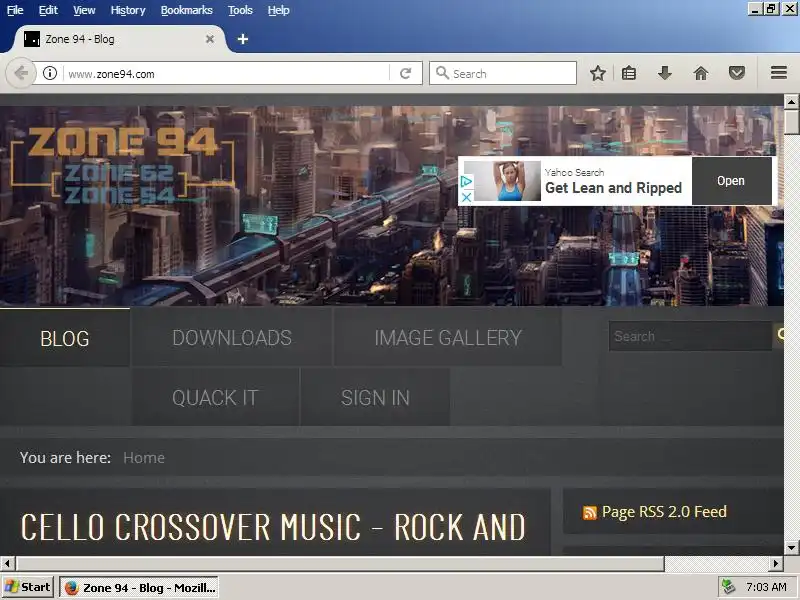Go back using the back arrow

[x=20, y=73]
